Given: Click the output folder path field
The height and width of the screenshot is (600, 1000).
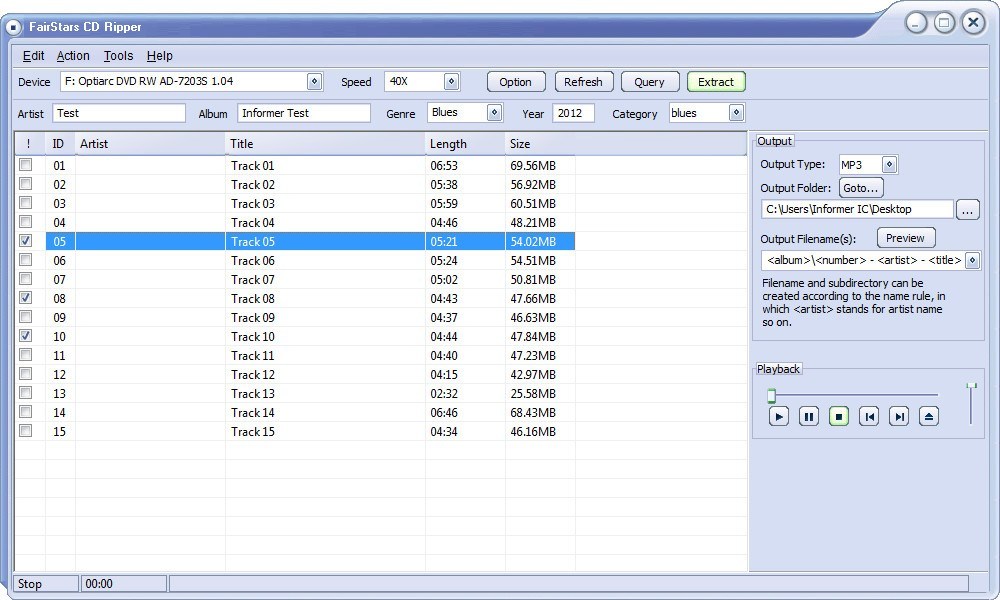Looking at the screenshot, I should pos(857,209).
